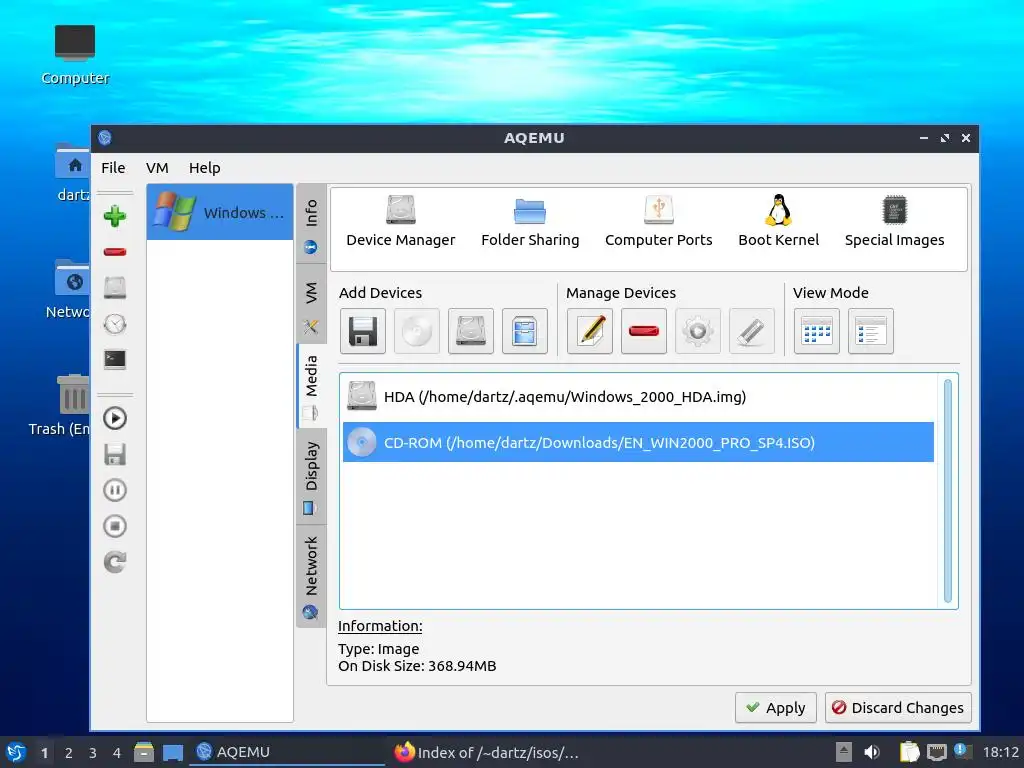The image size is (1024, 768).
Task: Click the network monitor tray icon
Action: point(936,752)
